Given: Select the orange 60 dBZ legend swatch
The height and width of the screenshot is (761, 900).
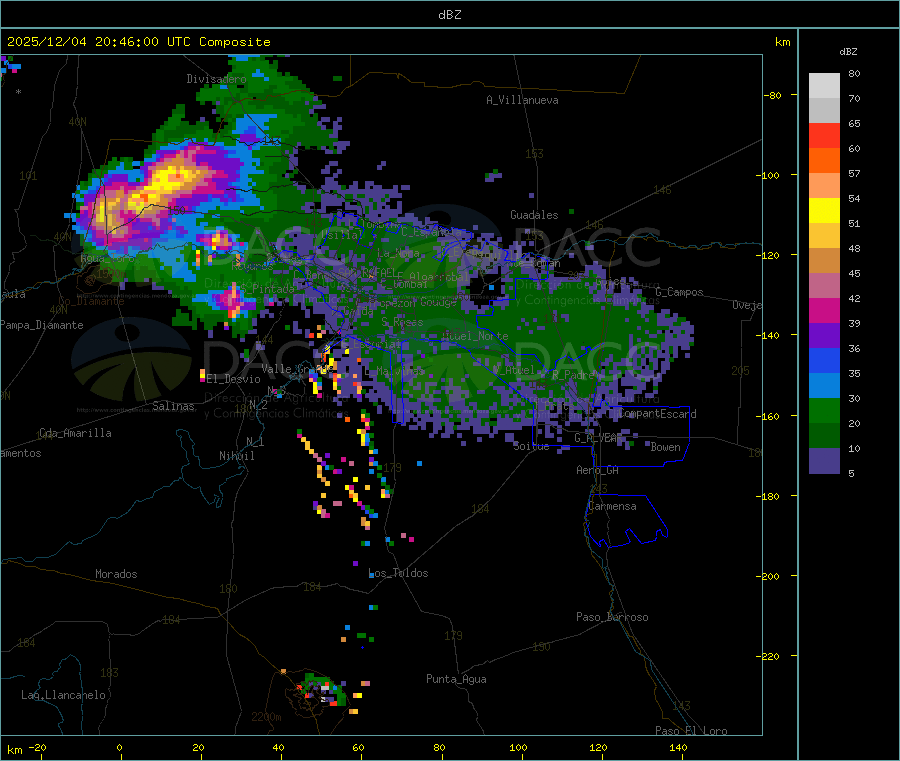Looking at the screenshot, I should (x=824, y=161).
